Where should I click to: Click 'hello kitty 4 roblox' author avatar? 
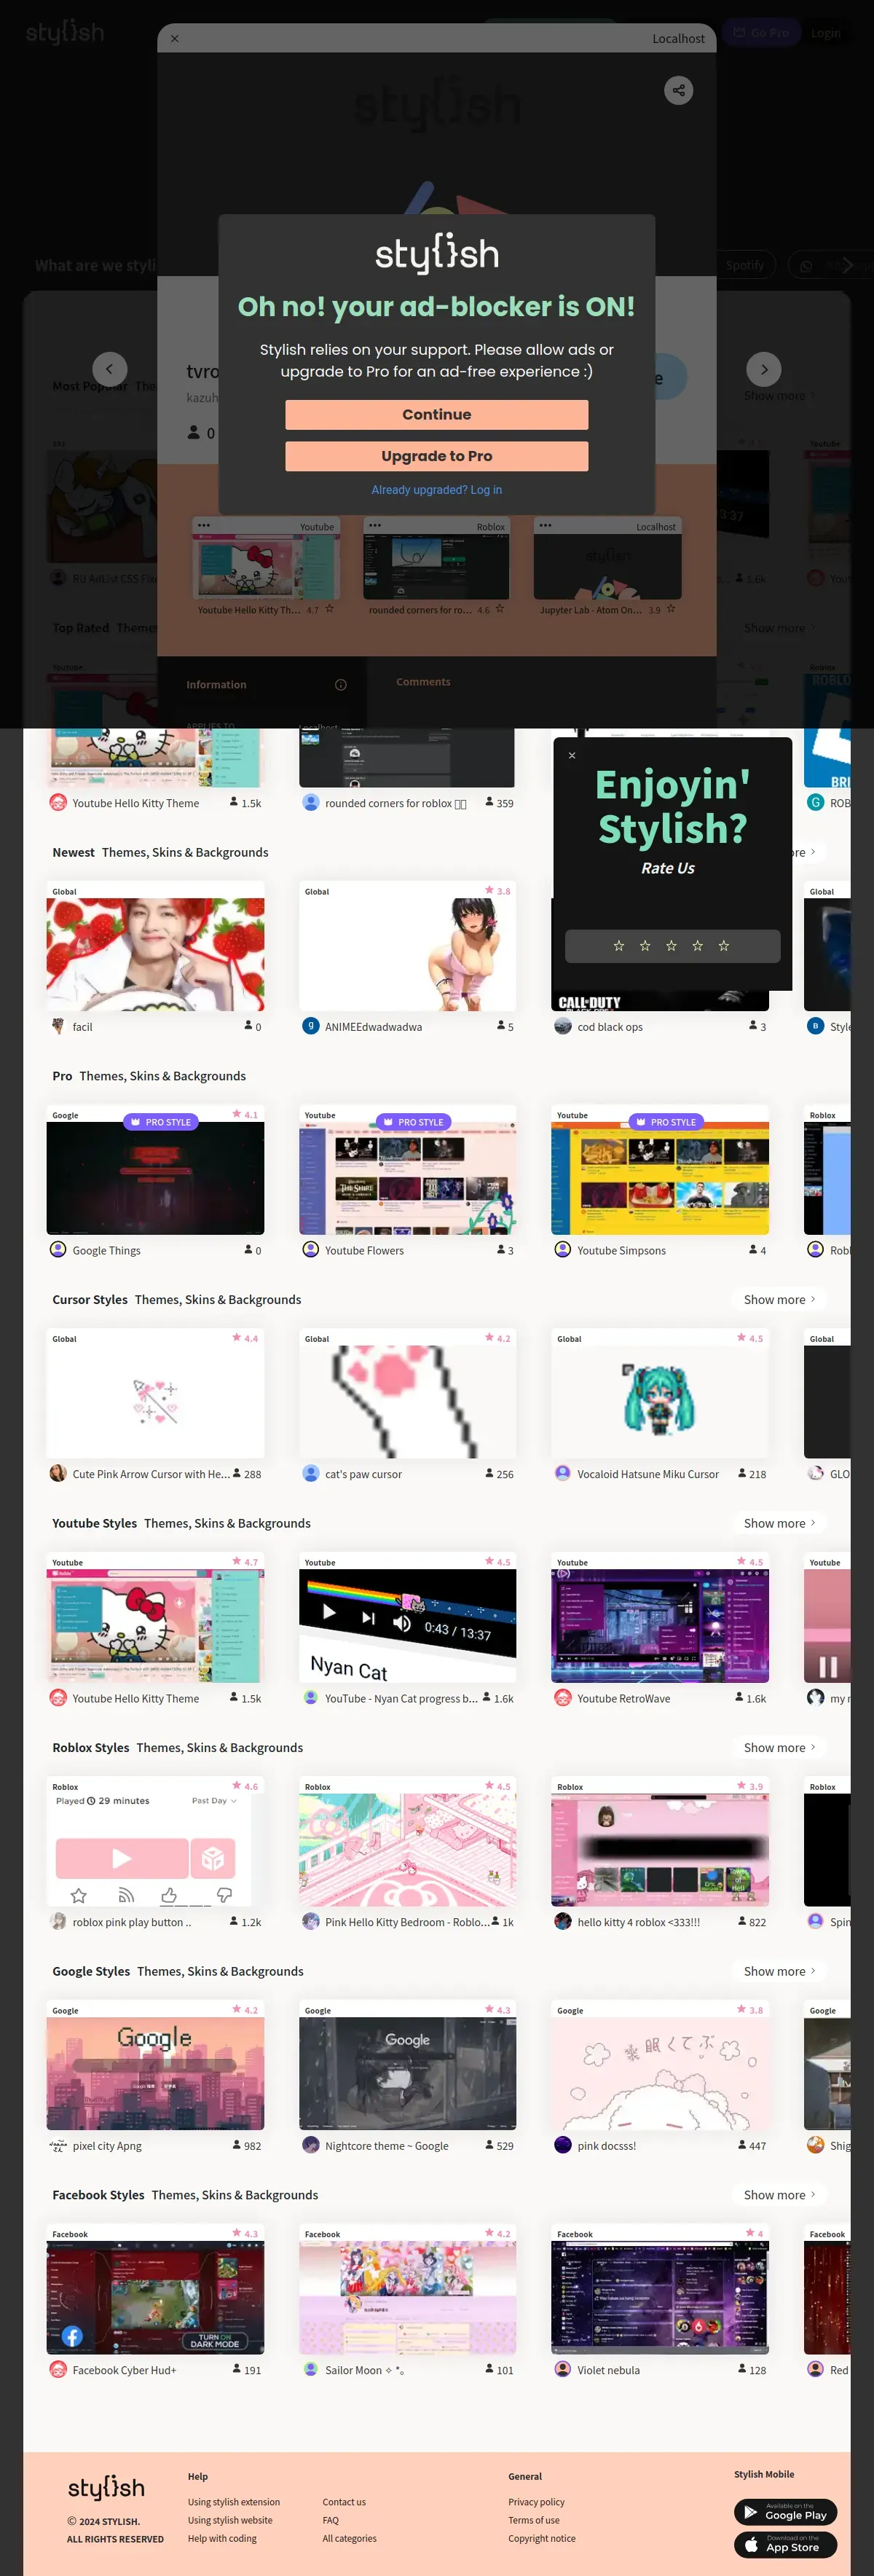click(563, 1922)
